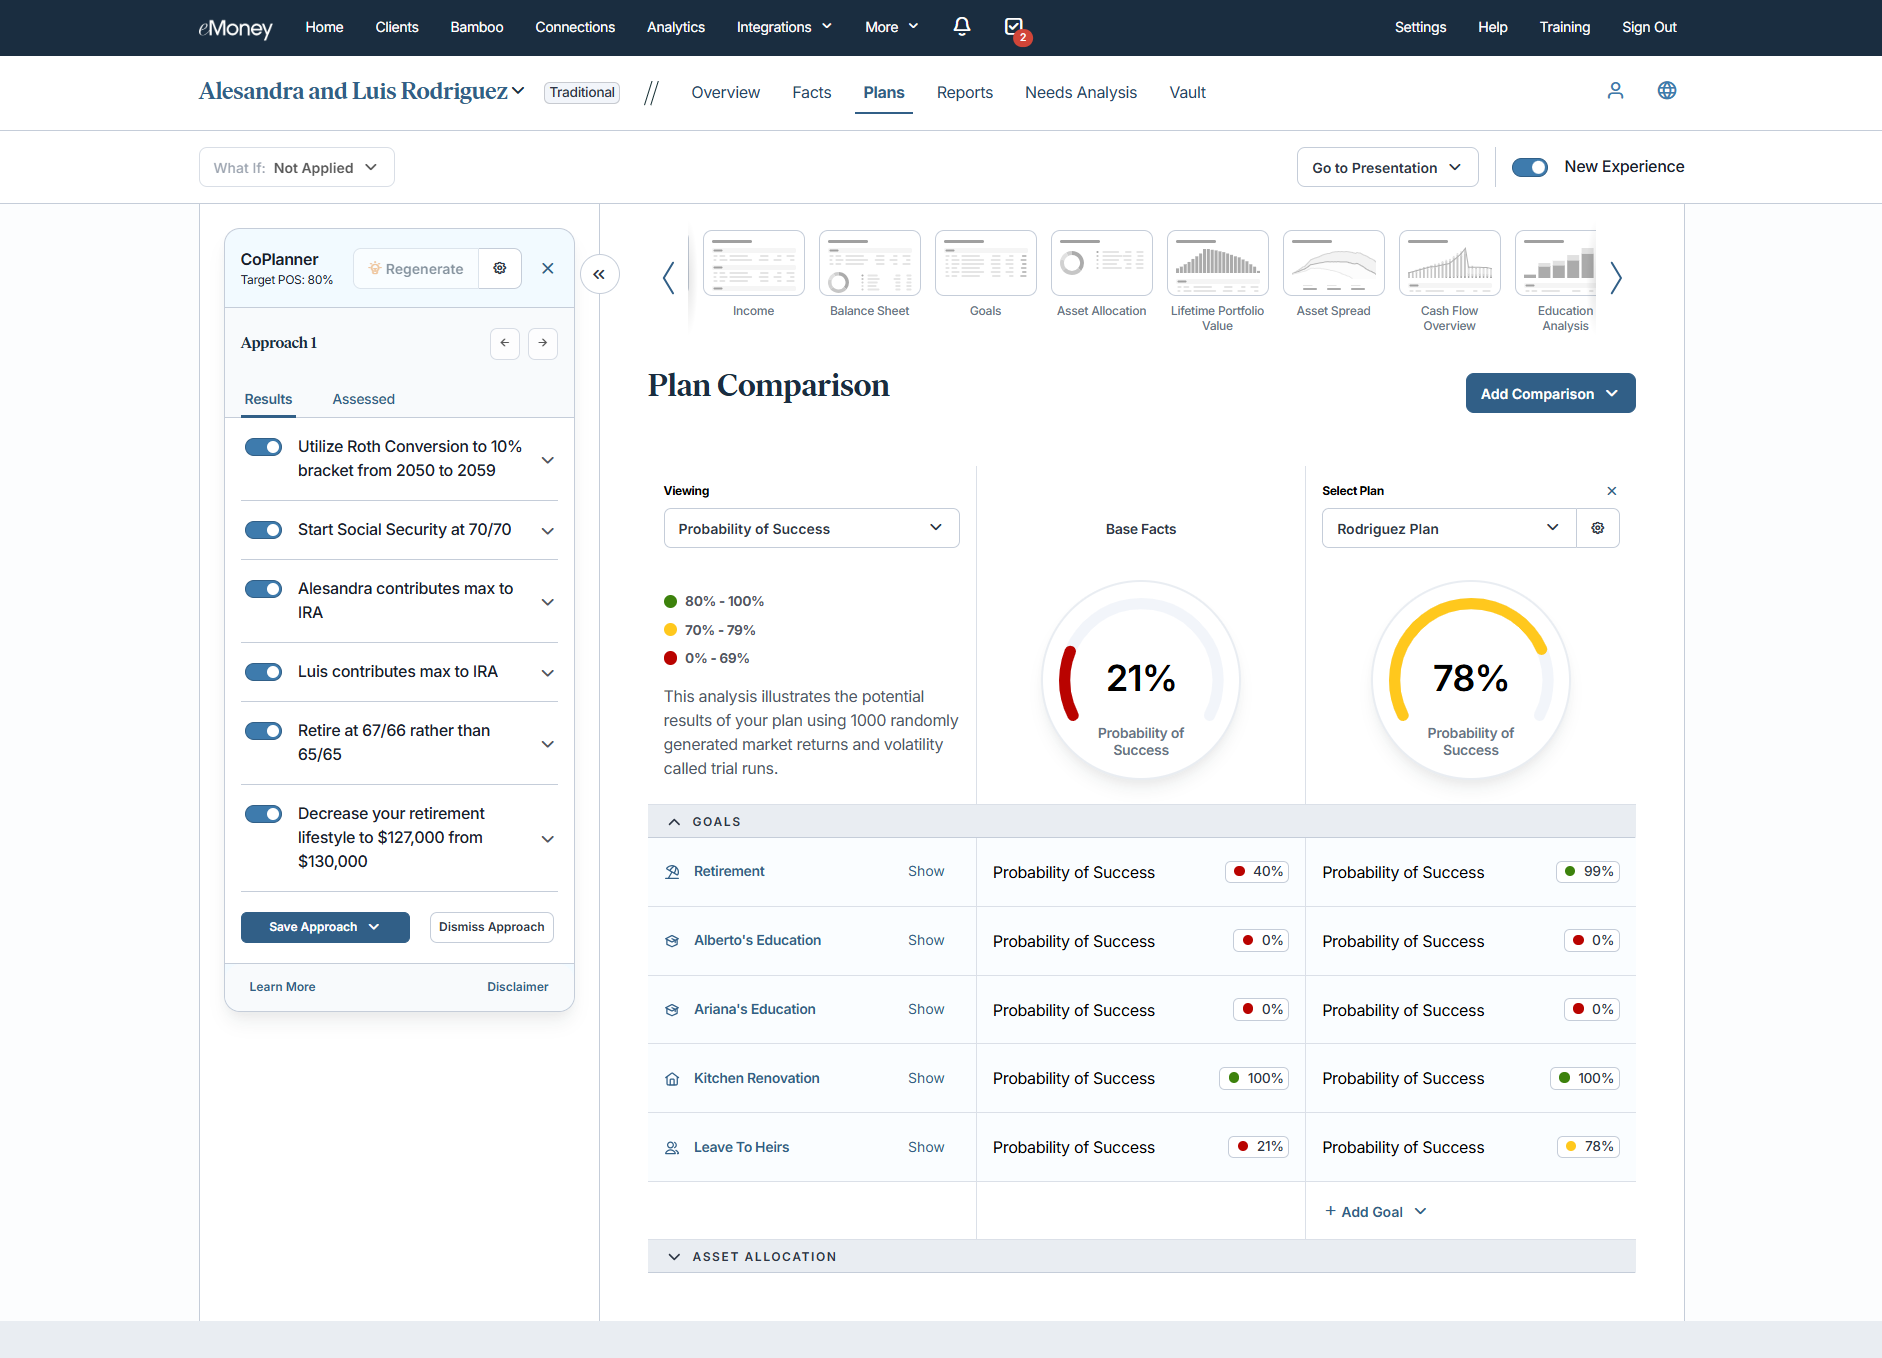Click the globe icon in client header
Image resolution: width=1882 pixels, height=1358 pixels.
pyautogui.click(x=1667, y=91)
